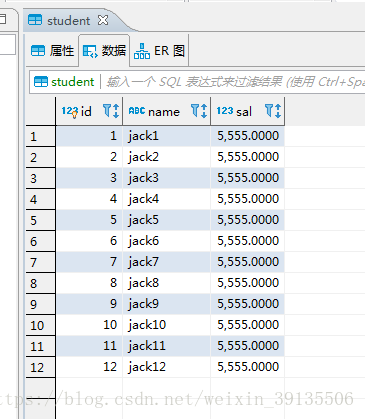Screen dimensions: 365x419
Task: Click the name column header
Action: point(167,111)
